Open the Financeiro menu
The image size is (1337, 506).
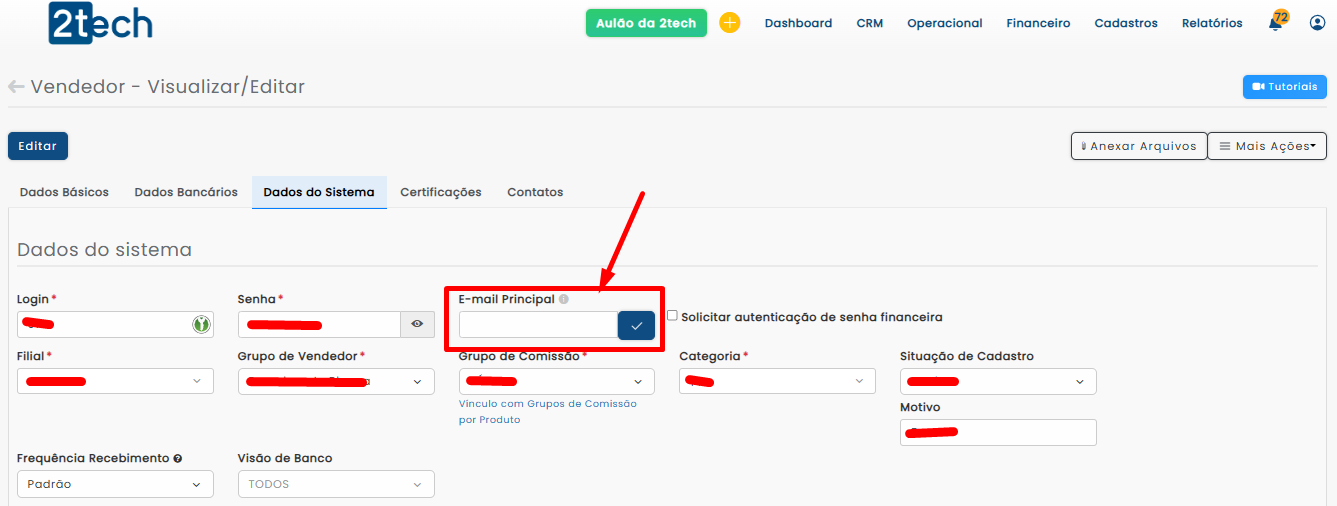tap(1038, 23)
